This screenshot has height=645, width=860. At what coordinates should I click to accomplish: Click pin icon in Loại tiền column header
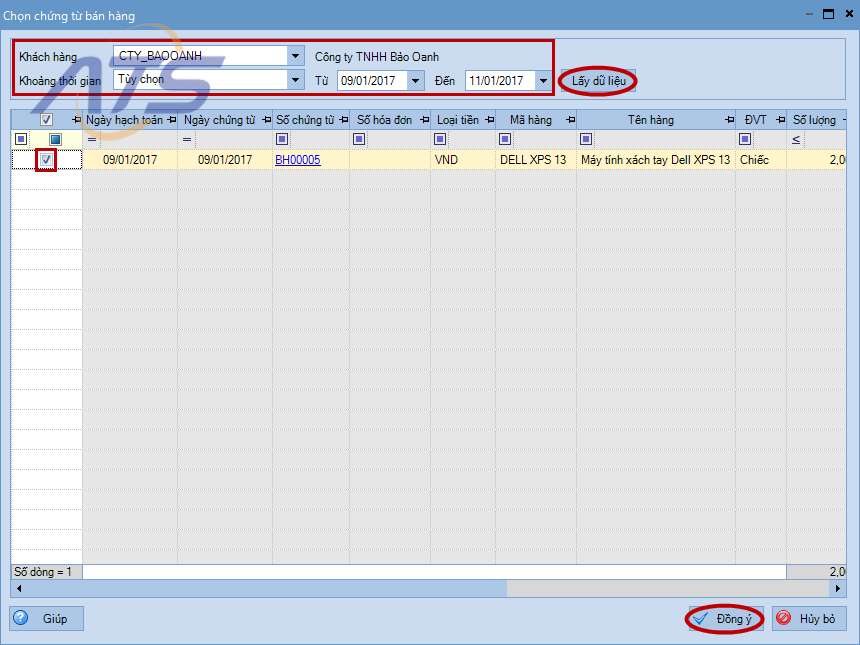coord(488,120)
